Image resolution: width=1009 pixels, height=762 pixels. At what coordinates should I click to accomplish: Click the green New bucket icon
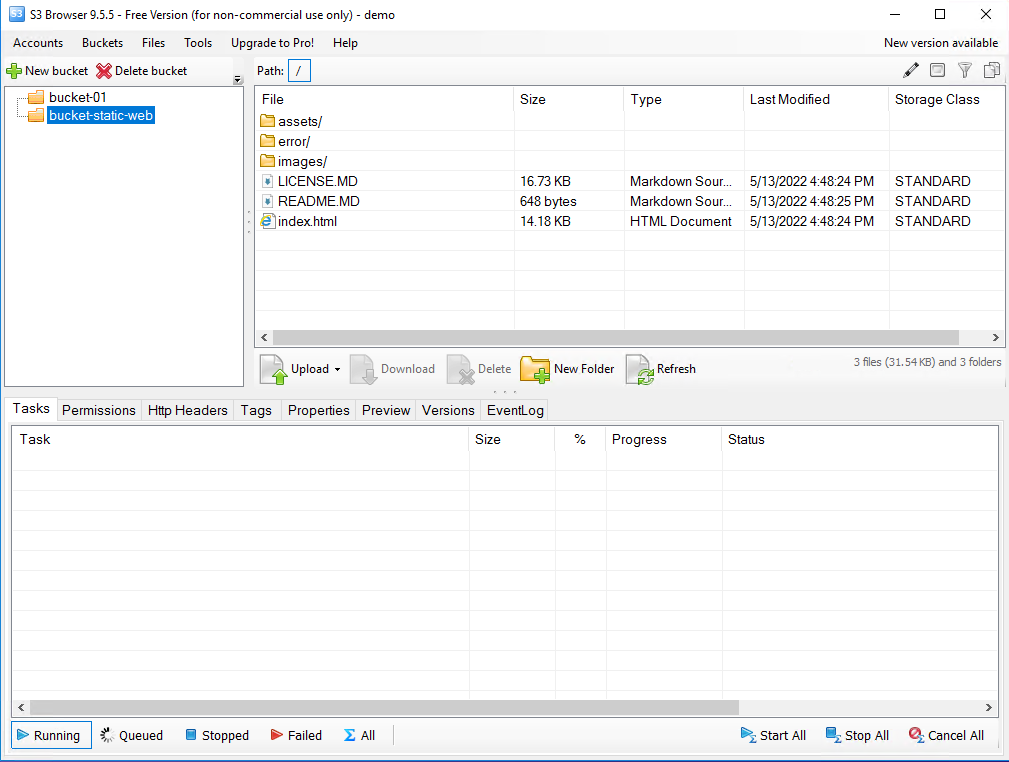16,70
